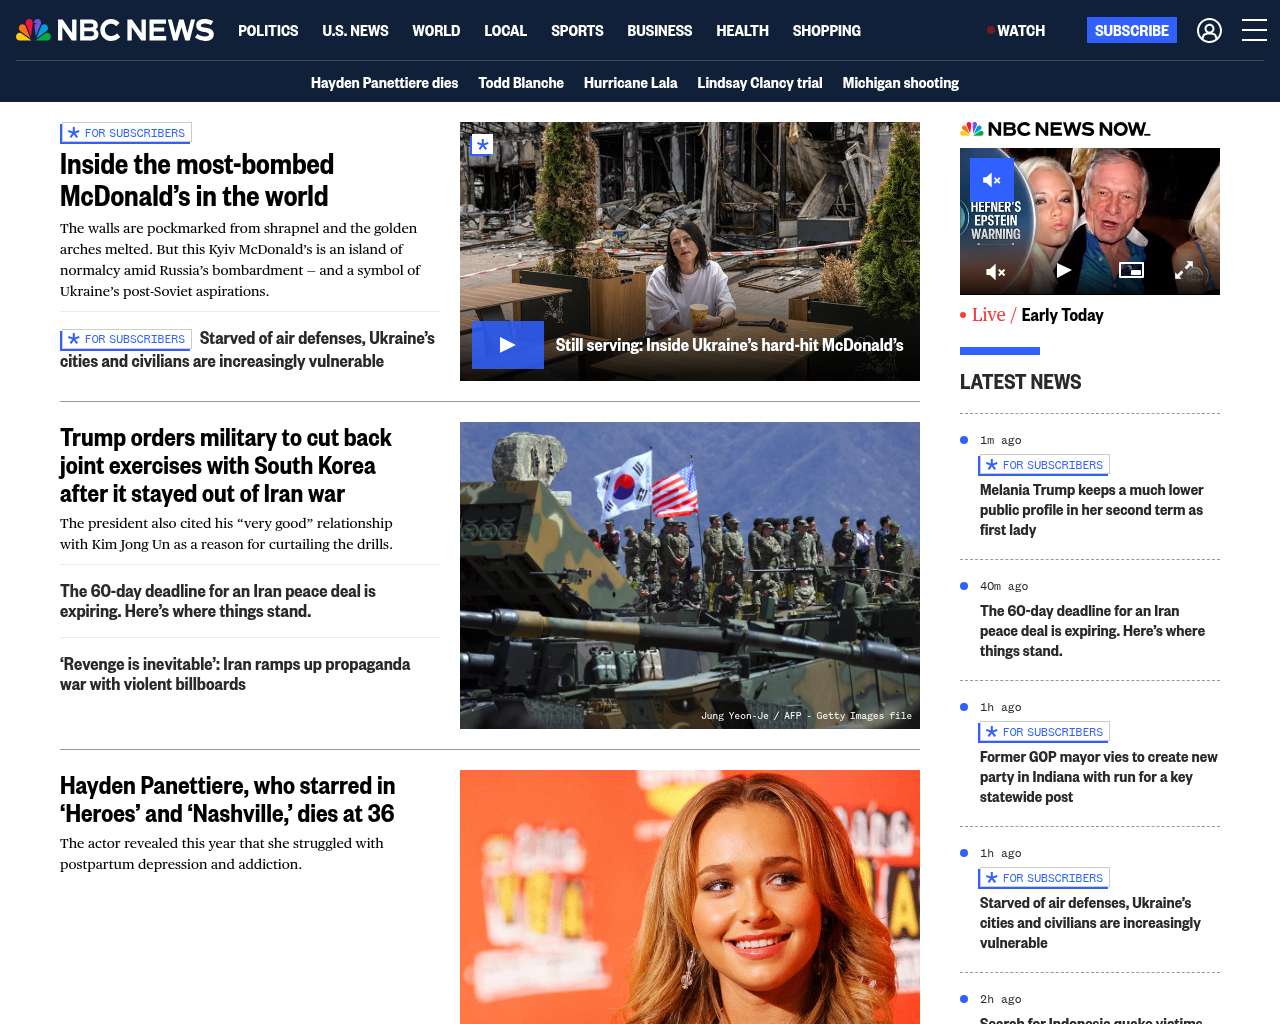Open the Starved of air defenses story under the McDonald's article
The height and width of the screenshot is (1024, 1280).
[247, 349]
